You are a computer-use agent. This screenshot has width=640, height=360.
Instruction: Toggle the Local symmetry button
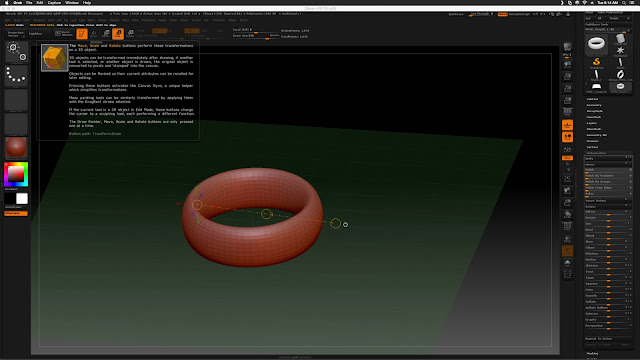(x=567, y=137)
